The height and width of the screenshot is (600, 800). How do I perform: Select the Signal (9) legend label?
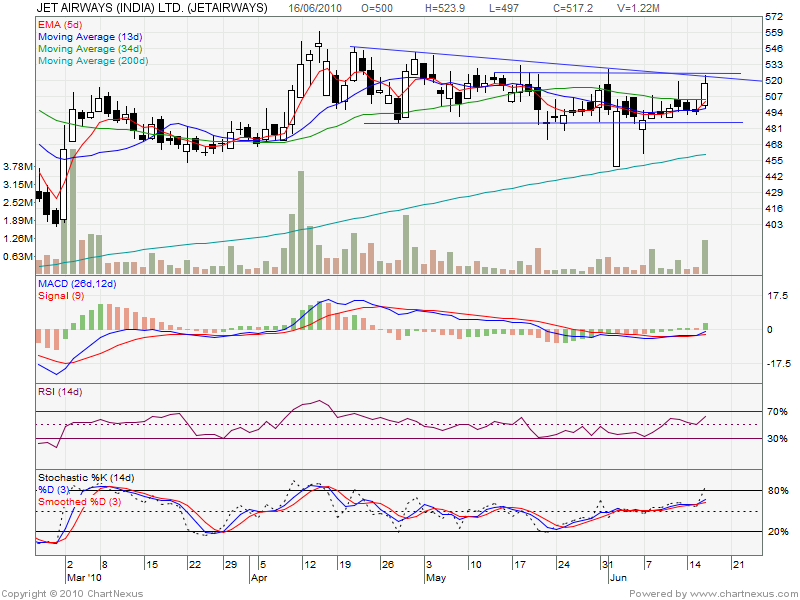pos(61,297)
